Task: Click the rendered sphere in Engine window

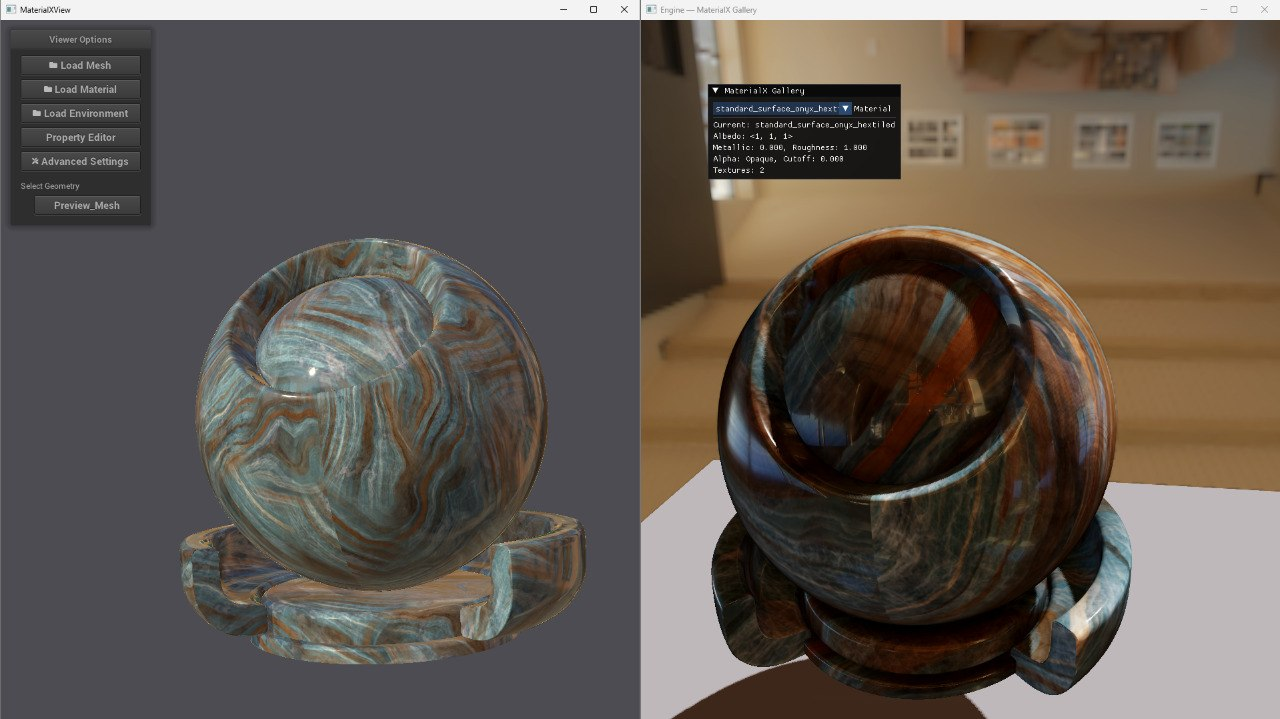Action: [x=917, y=425]
